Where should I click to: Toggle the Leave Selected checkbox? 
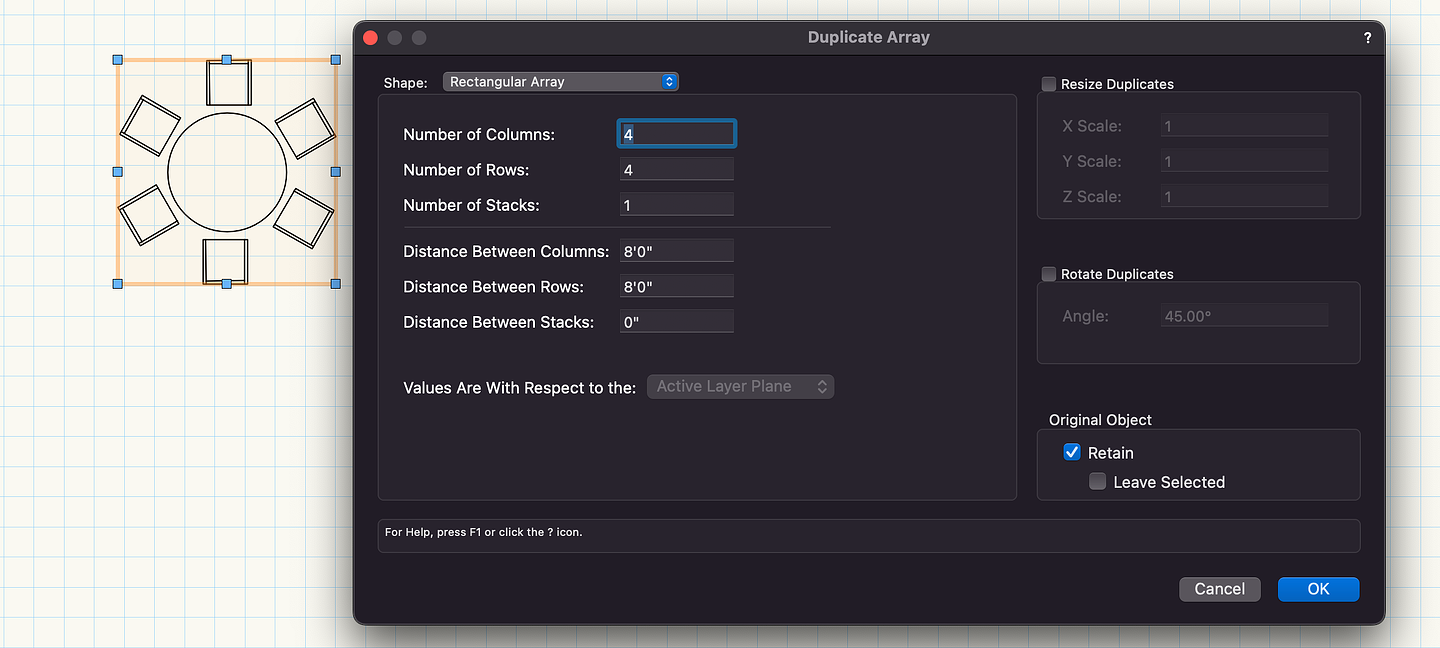(x=1098, y=482)
